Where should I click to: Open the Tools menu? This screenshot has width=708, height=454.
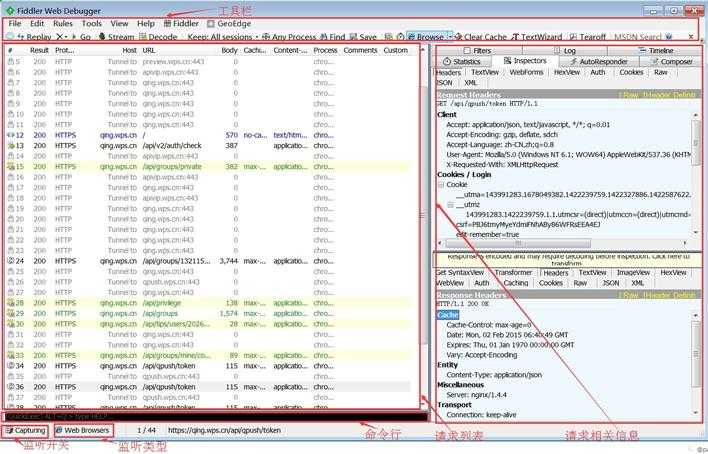[92, 23]
